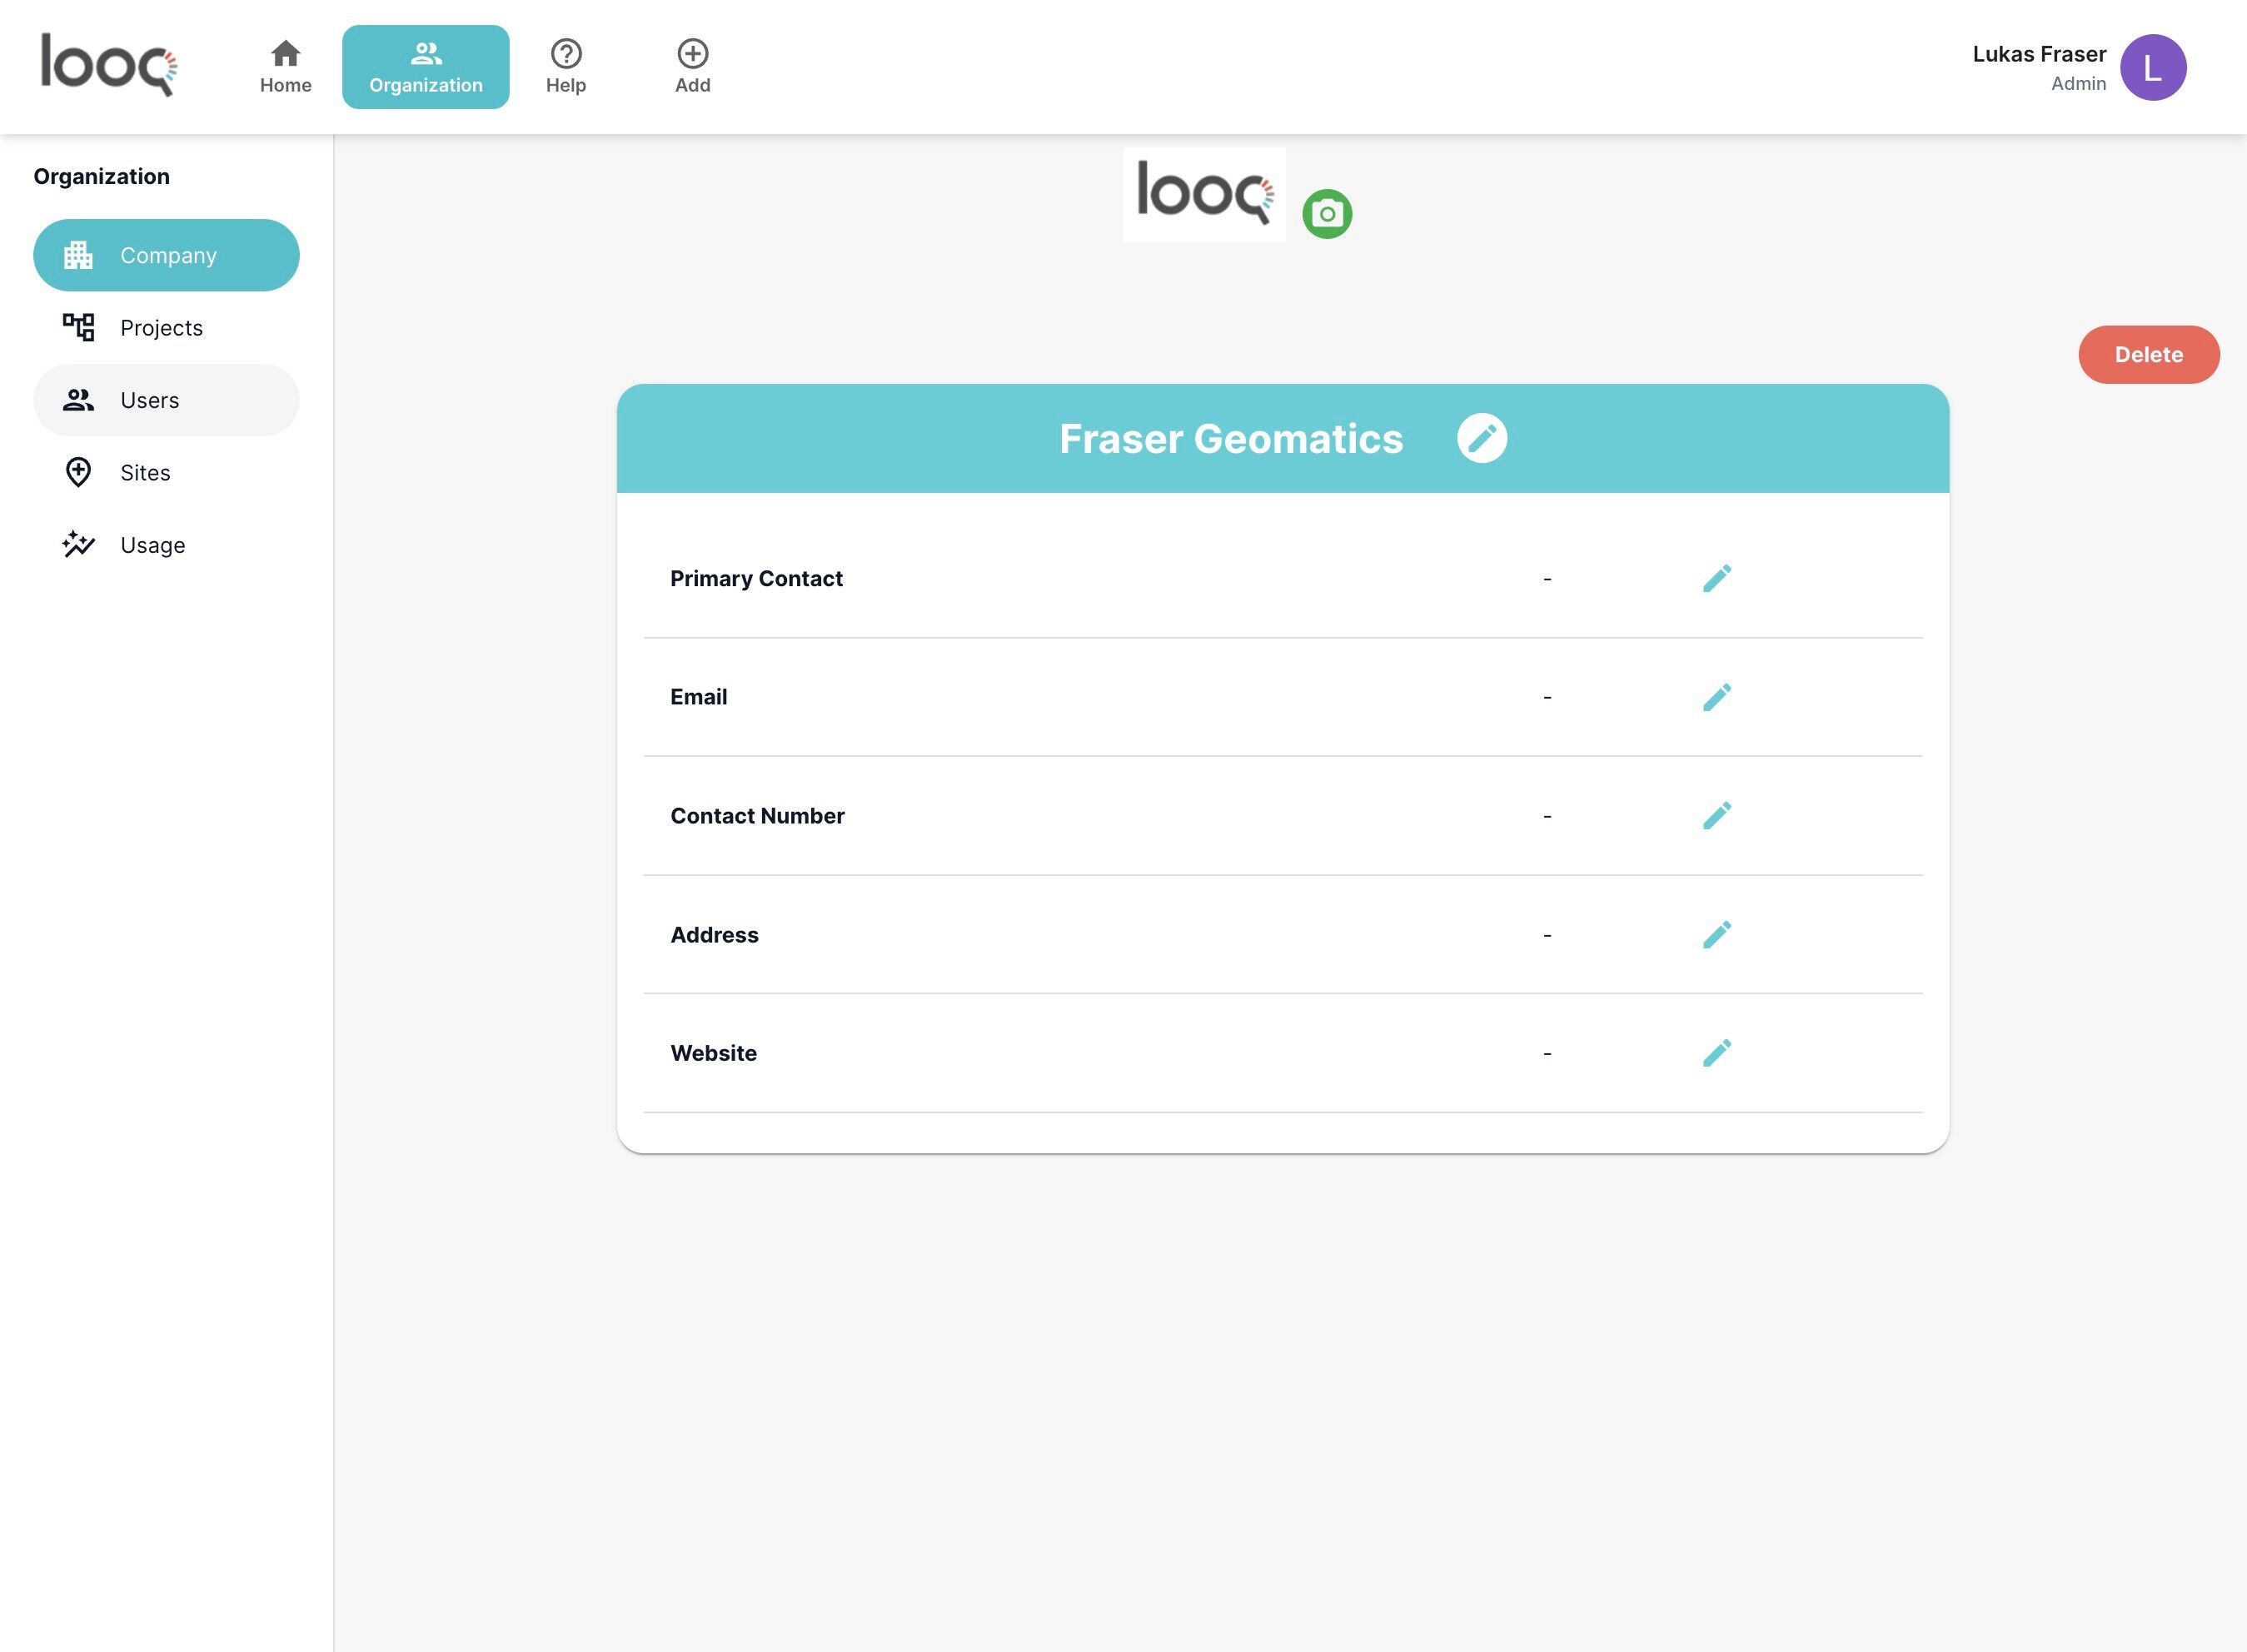Open the Help page
2247x1652 pixels.
tap(565, 67)
